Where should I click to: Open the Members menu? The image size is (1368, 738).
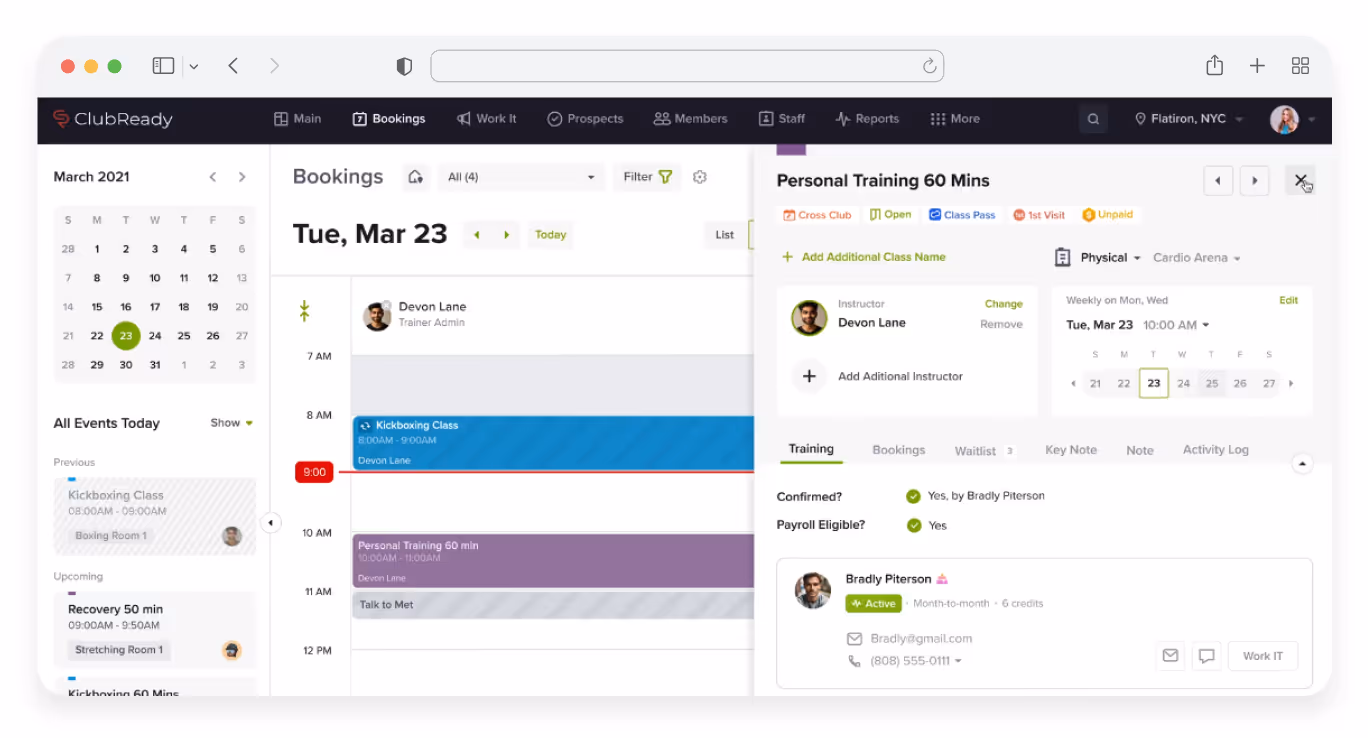click(x=690, y=119)
